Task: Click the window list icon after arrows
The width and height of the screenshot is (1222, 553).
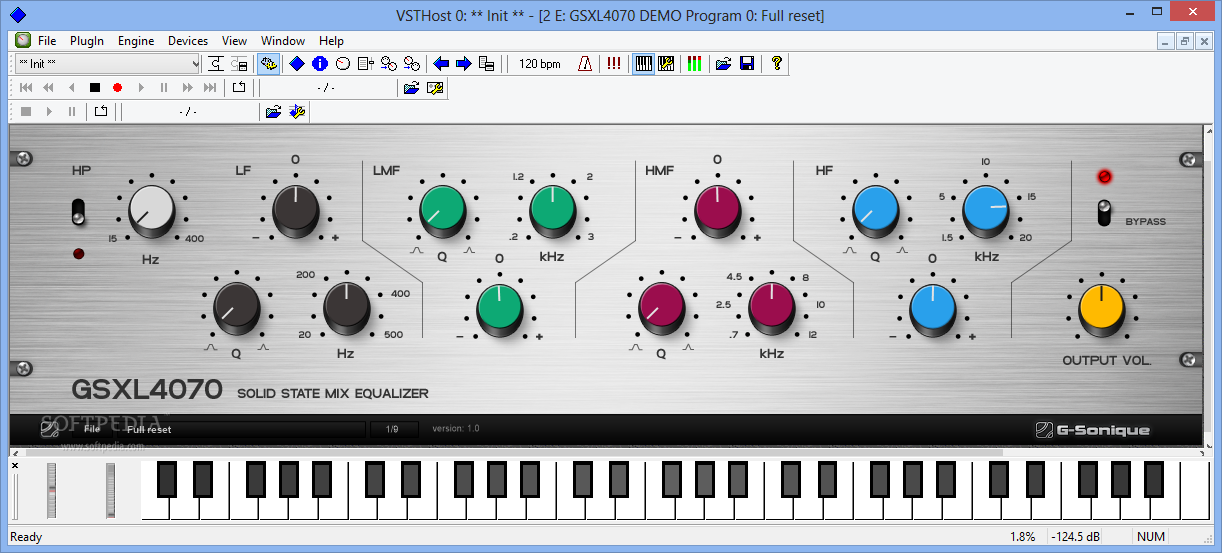Action: pyautogui.click(x=486, y=64)
